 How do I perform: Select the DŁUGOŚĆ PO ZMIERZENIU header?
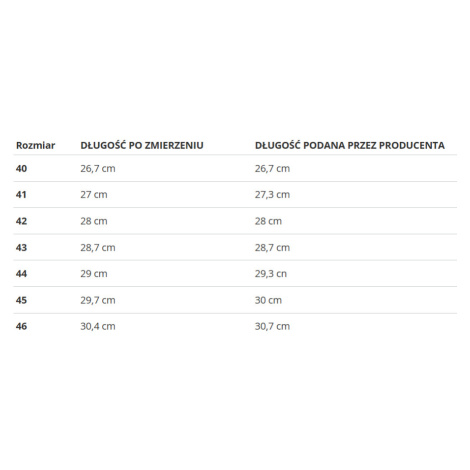click(x=142, y=145)
